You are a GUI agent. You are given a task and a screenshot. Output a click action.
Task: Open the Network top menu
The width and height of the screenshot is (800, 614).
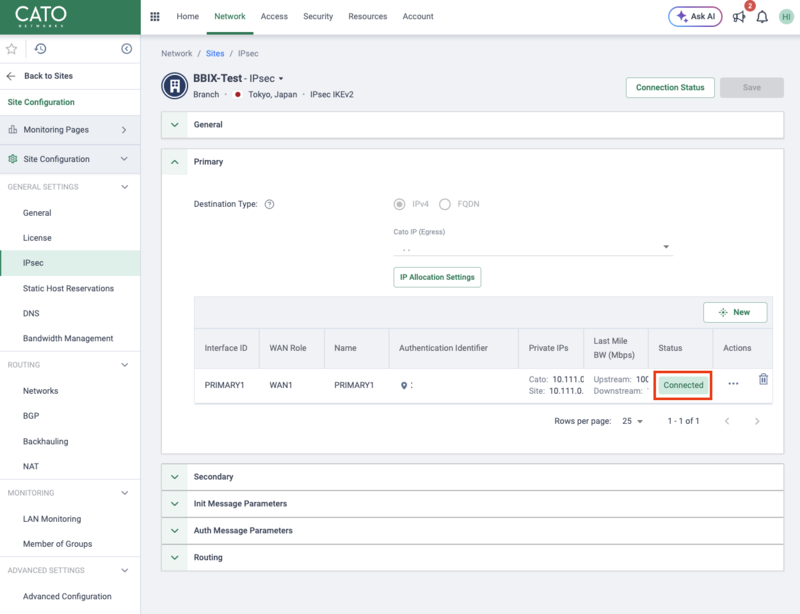coord(230,16)
